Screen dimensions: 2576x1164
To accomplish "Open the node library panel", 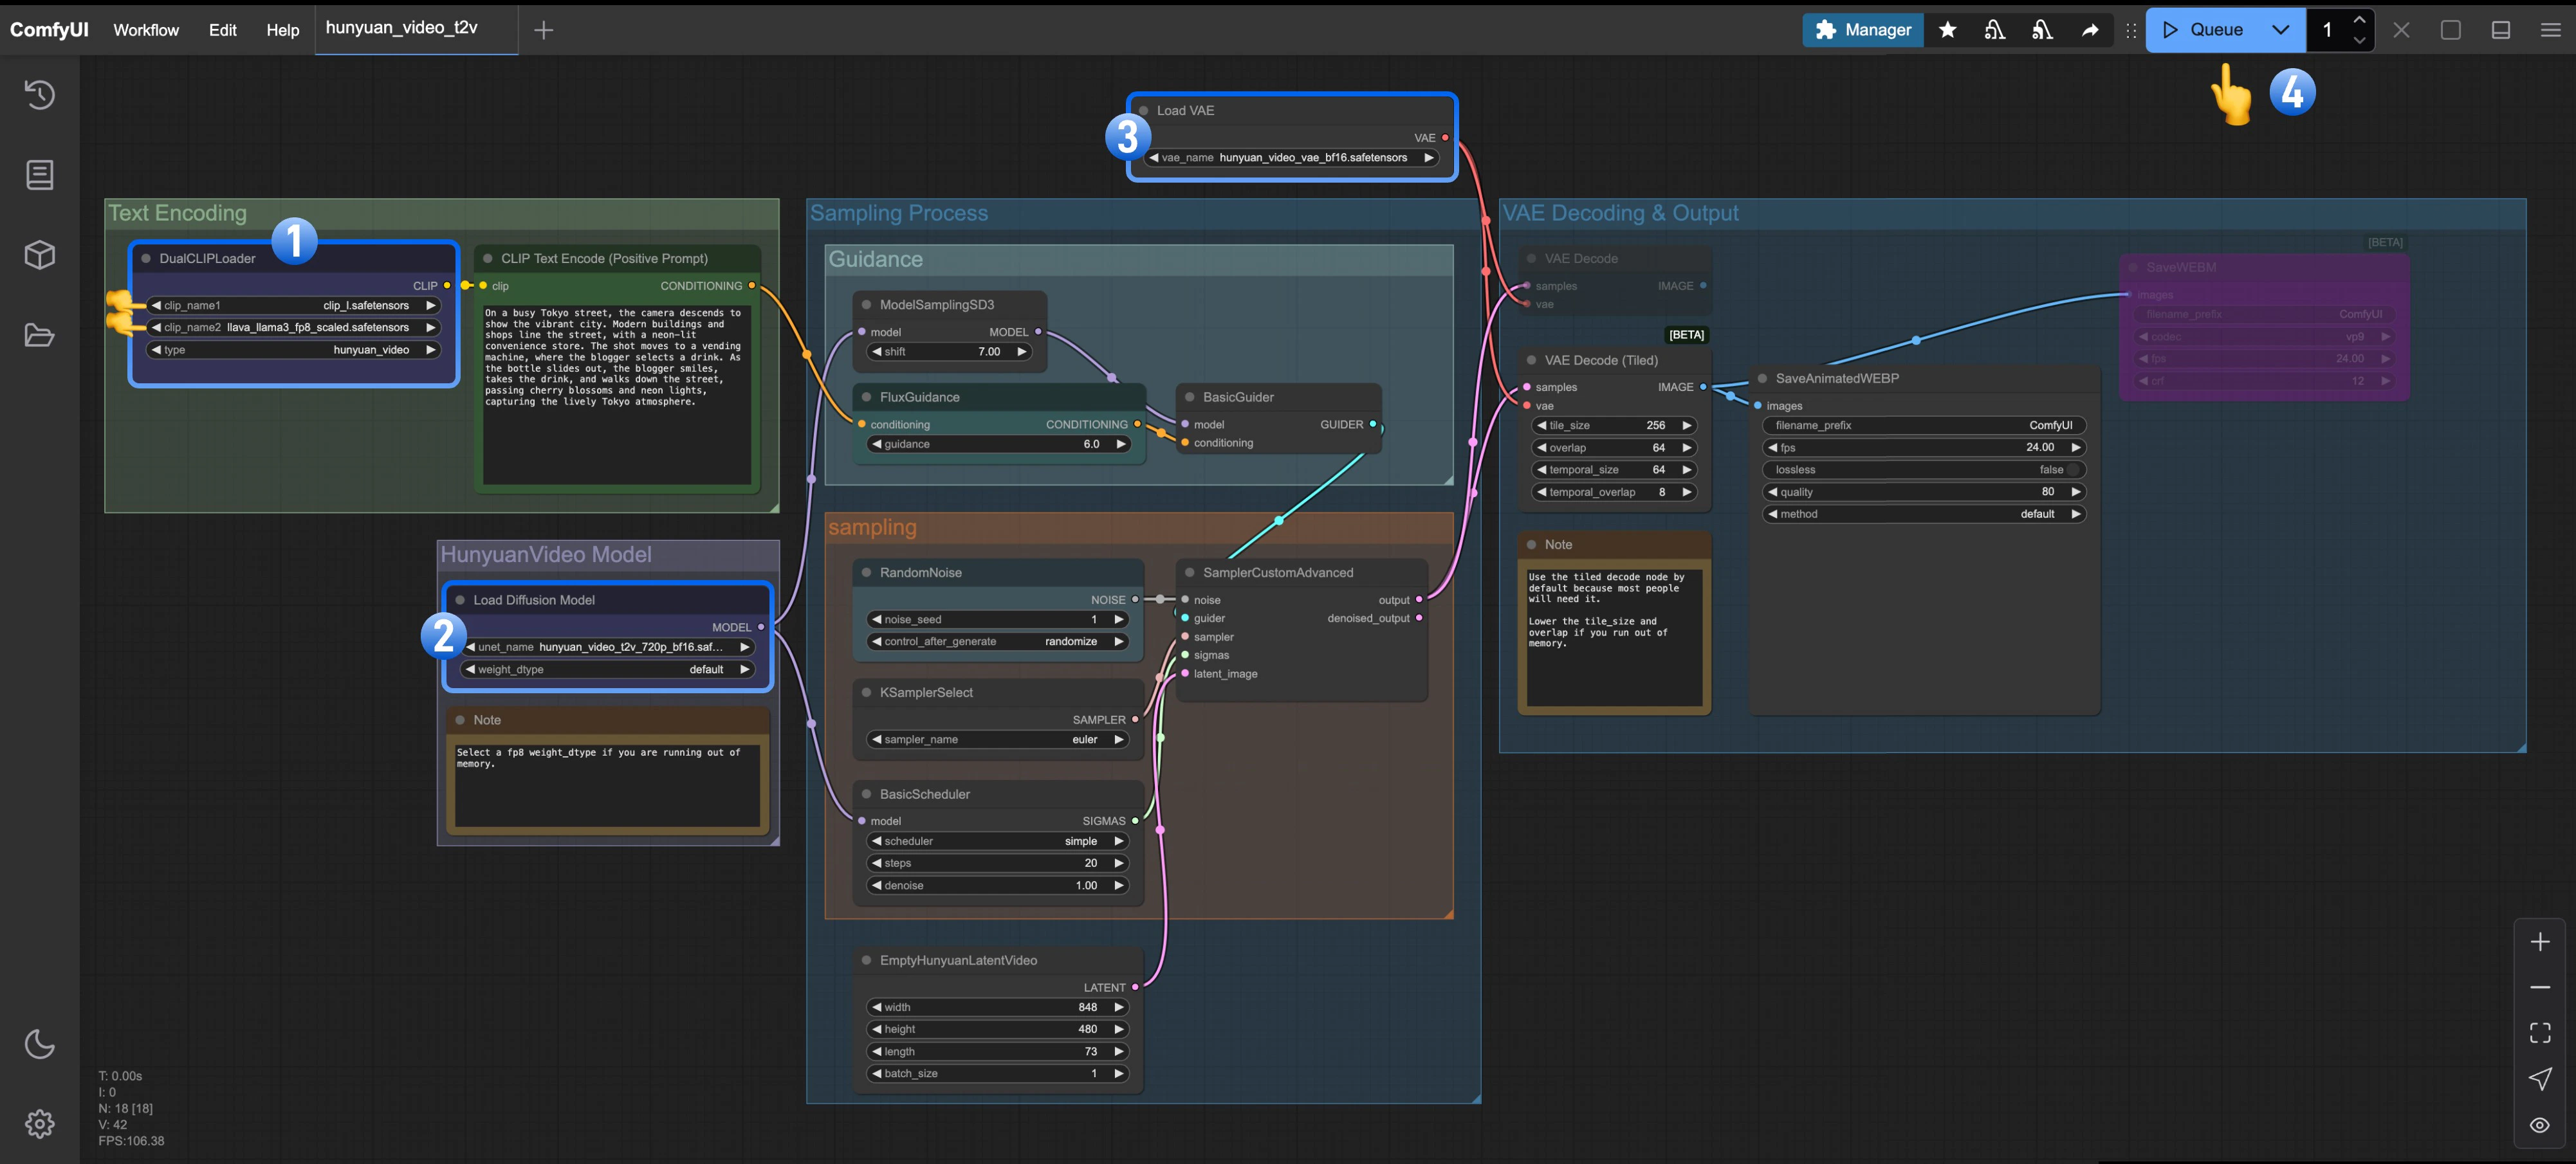I will (40, 174).
